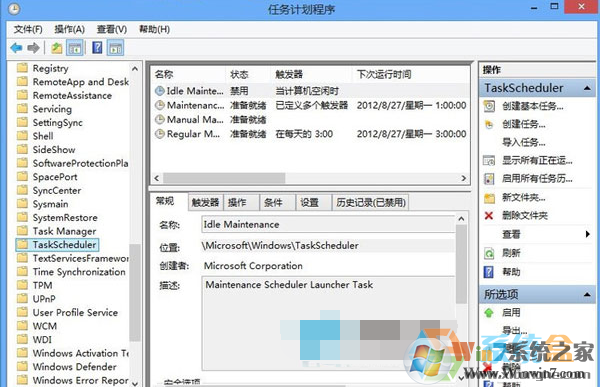The height and width of the screenshot is (387, 601).
Task: Collapse the 所选项 section
Action: tap(587, 294)
